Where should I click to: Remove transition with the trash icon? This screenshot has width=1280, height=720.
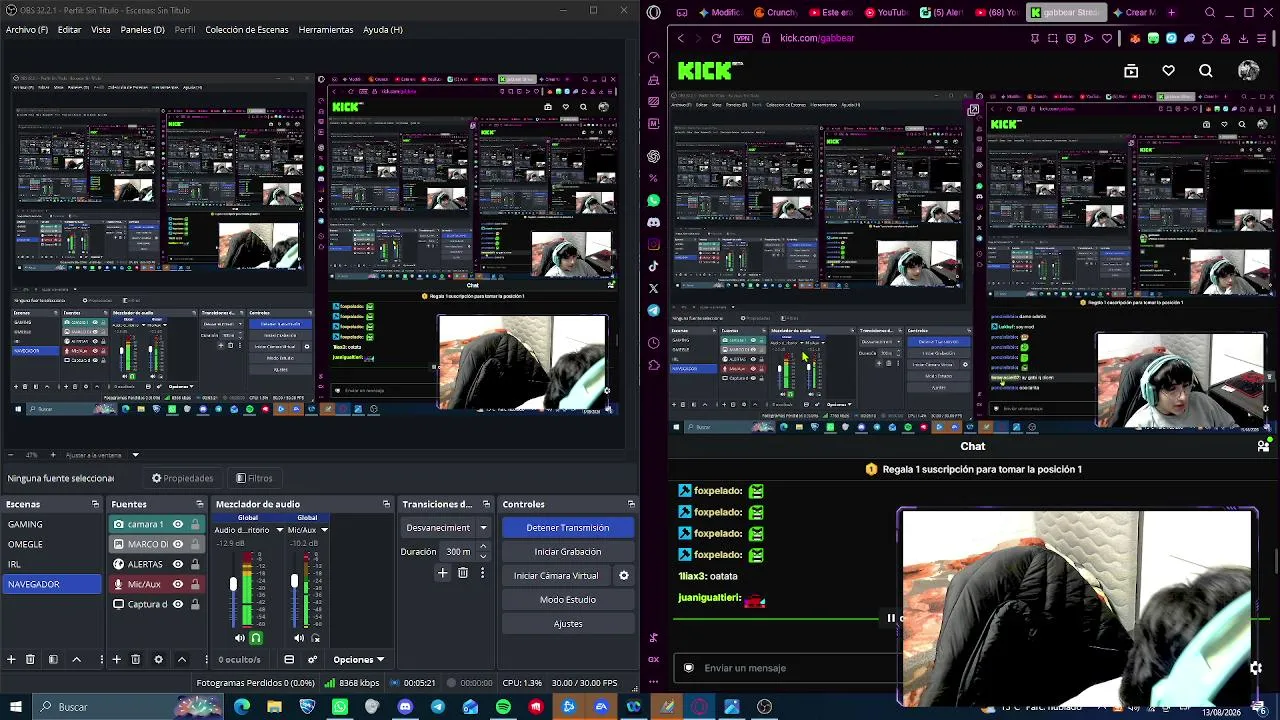pos(463,573)
